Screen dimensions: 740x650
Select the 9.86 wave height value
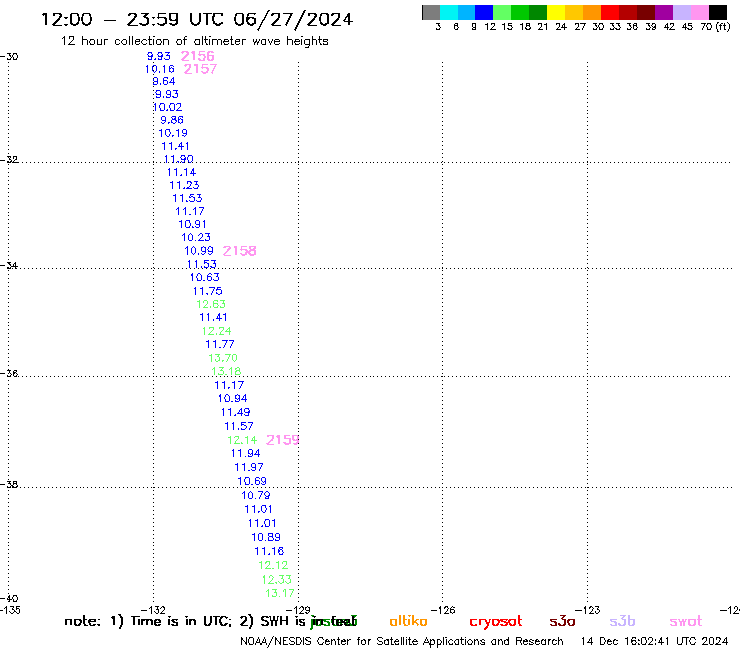(172, 120)
